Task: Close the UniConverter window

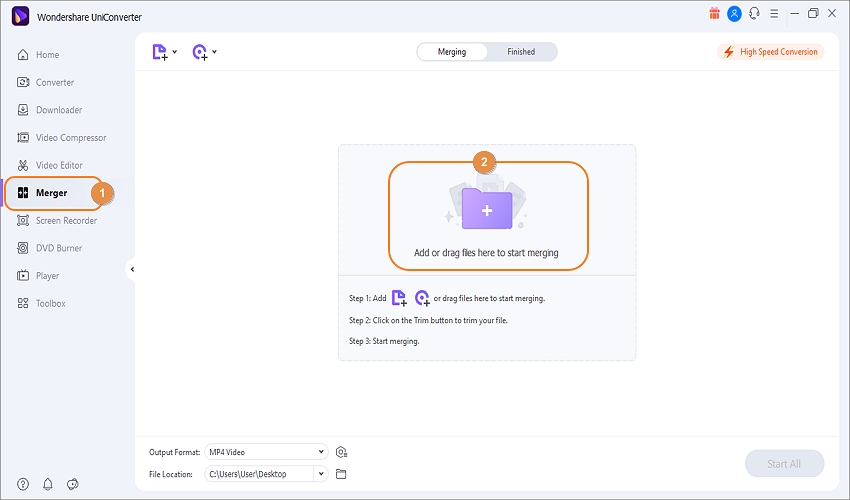Action: pos(832,14)
